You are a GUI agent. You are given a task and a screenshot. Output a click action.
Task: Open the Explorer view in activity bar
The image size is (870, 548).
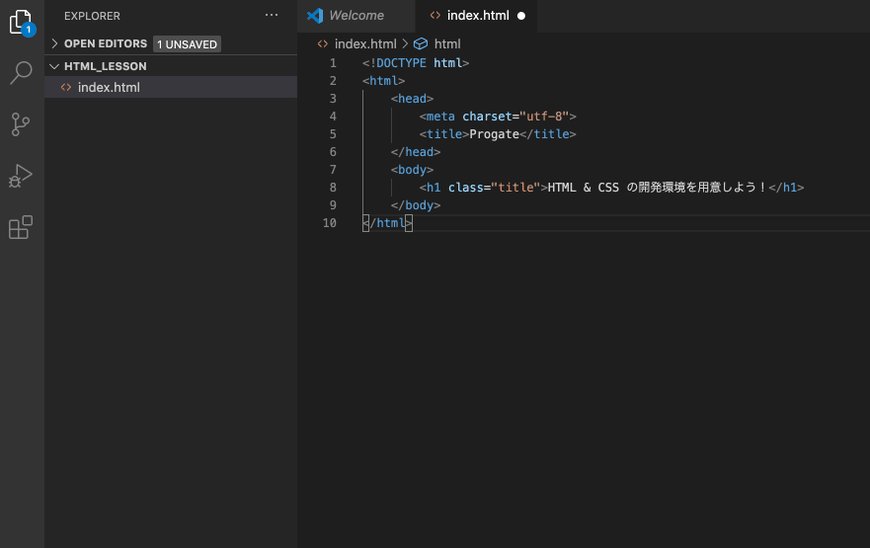(x=21, y=22)
